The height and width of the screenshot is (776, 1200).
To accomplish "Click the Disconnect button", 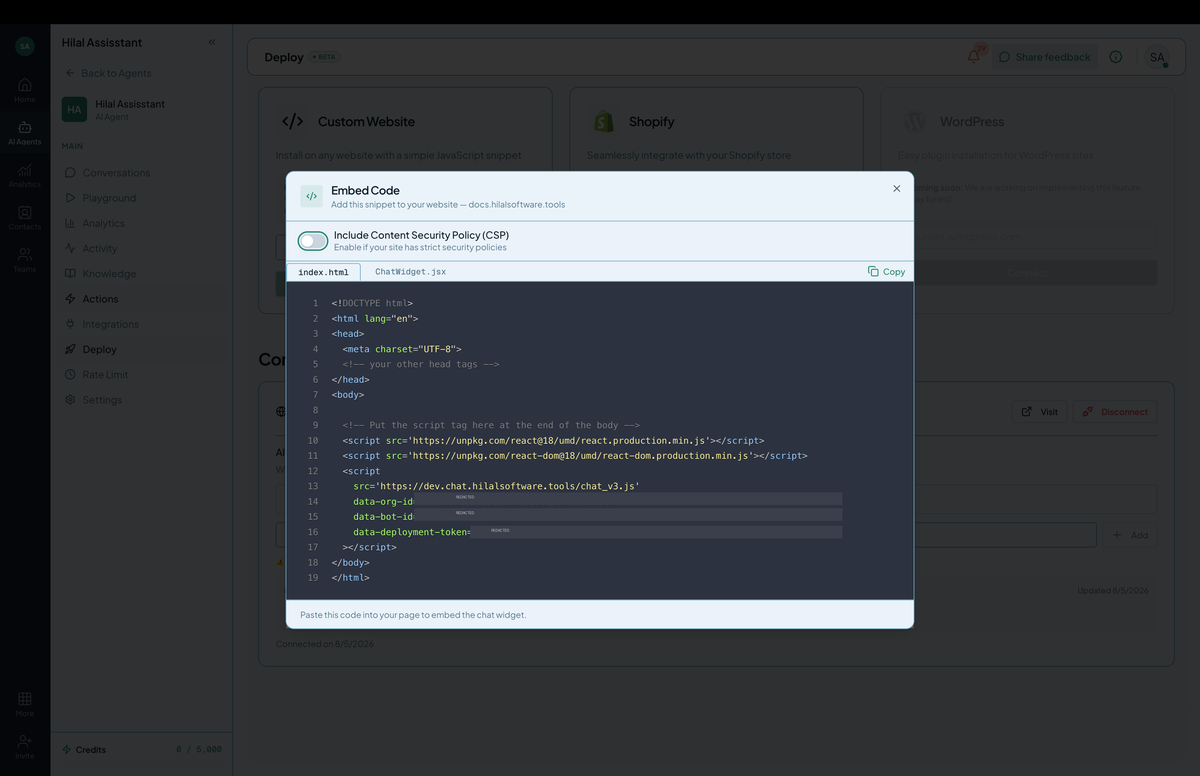I will pyautogui.click(x=1116, y=412).
